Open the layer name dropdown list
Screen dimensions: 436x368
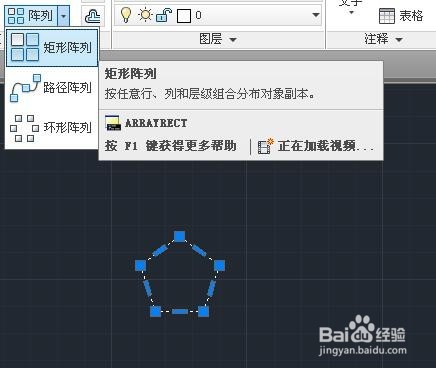315,15
